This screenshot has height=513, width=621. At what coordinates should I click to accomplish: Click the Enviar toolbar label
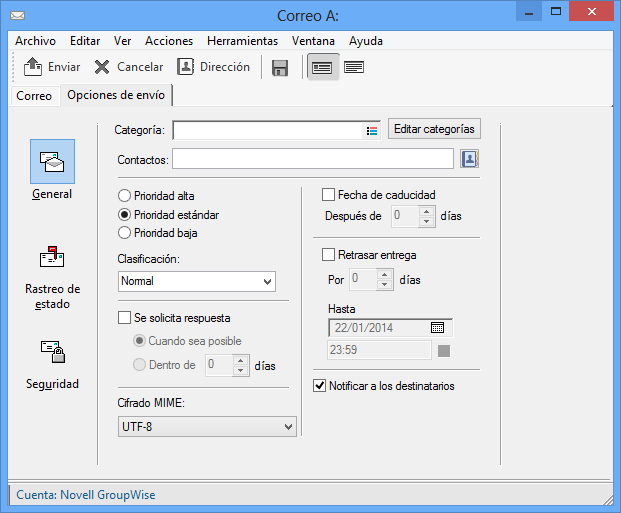[x=64, y=67]
